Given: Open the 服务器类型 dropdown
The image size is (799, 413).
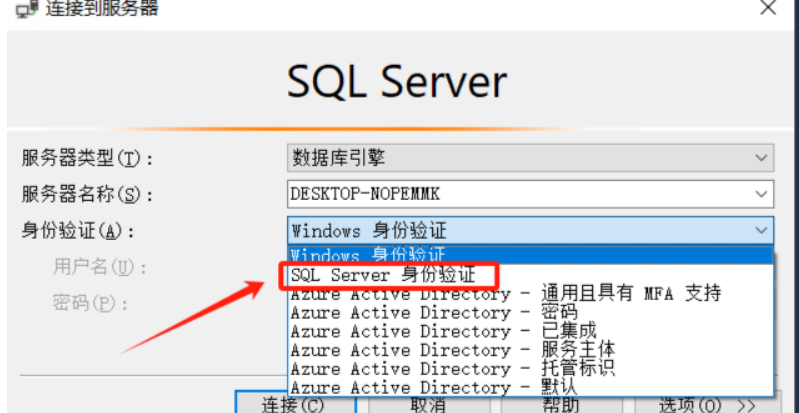Looking at the screenshot, I should pyautogui.click(x=530, y=158).
